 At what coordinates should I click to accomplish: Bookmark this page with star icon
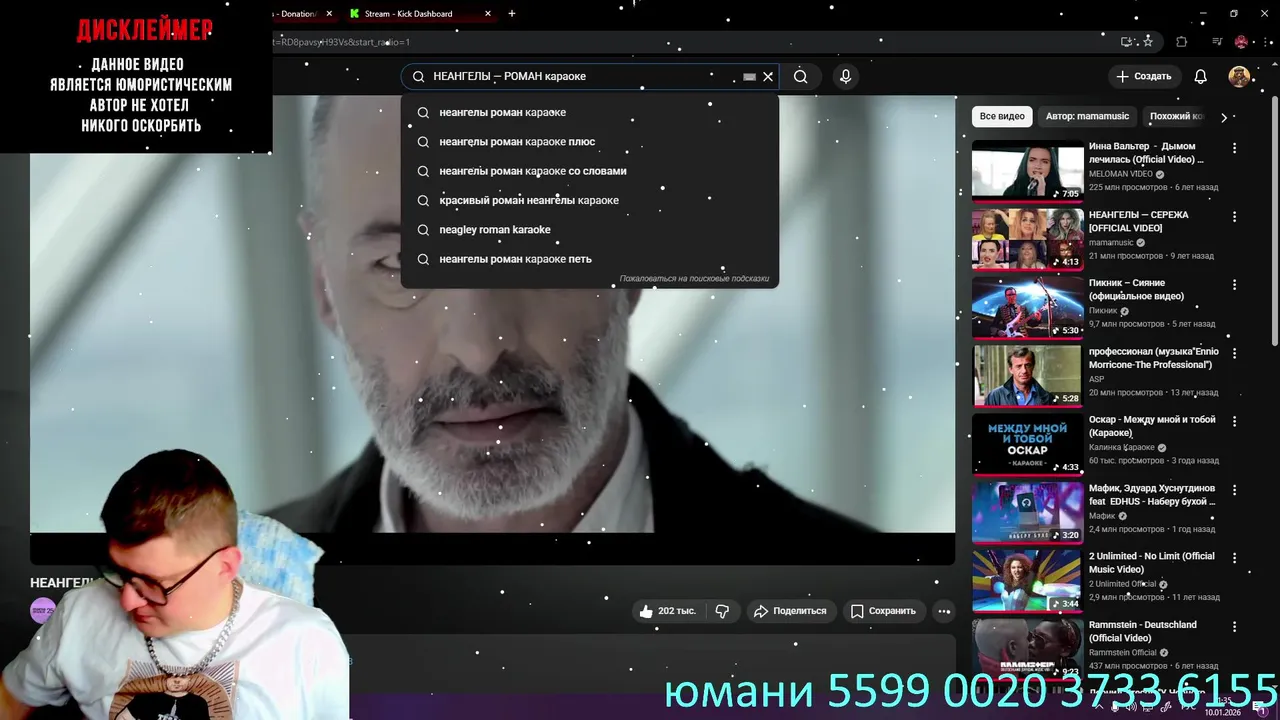pyautogui.click(x=1148, y=42)
